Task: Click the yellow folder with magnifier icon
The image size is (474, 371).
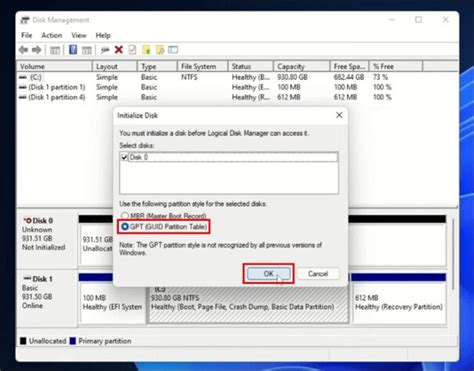Action: [160, 50]
